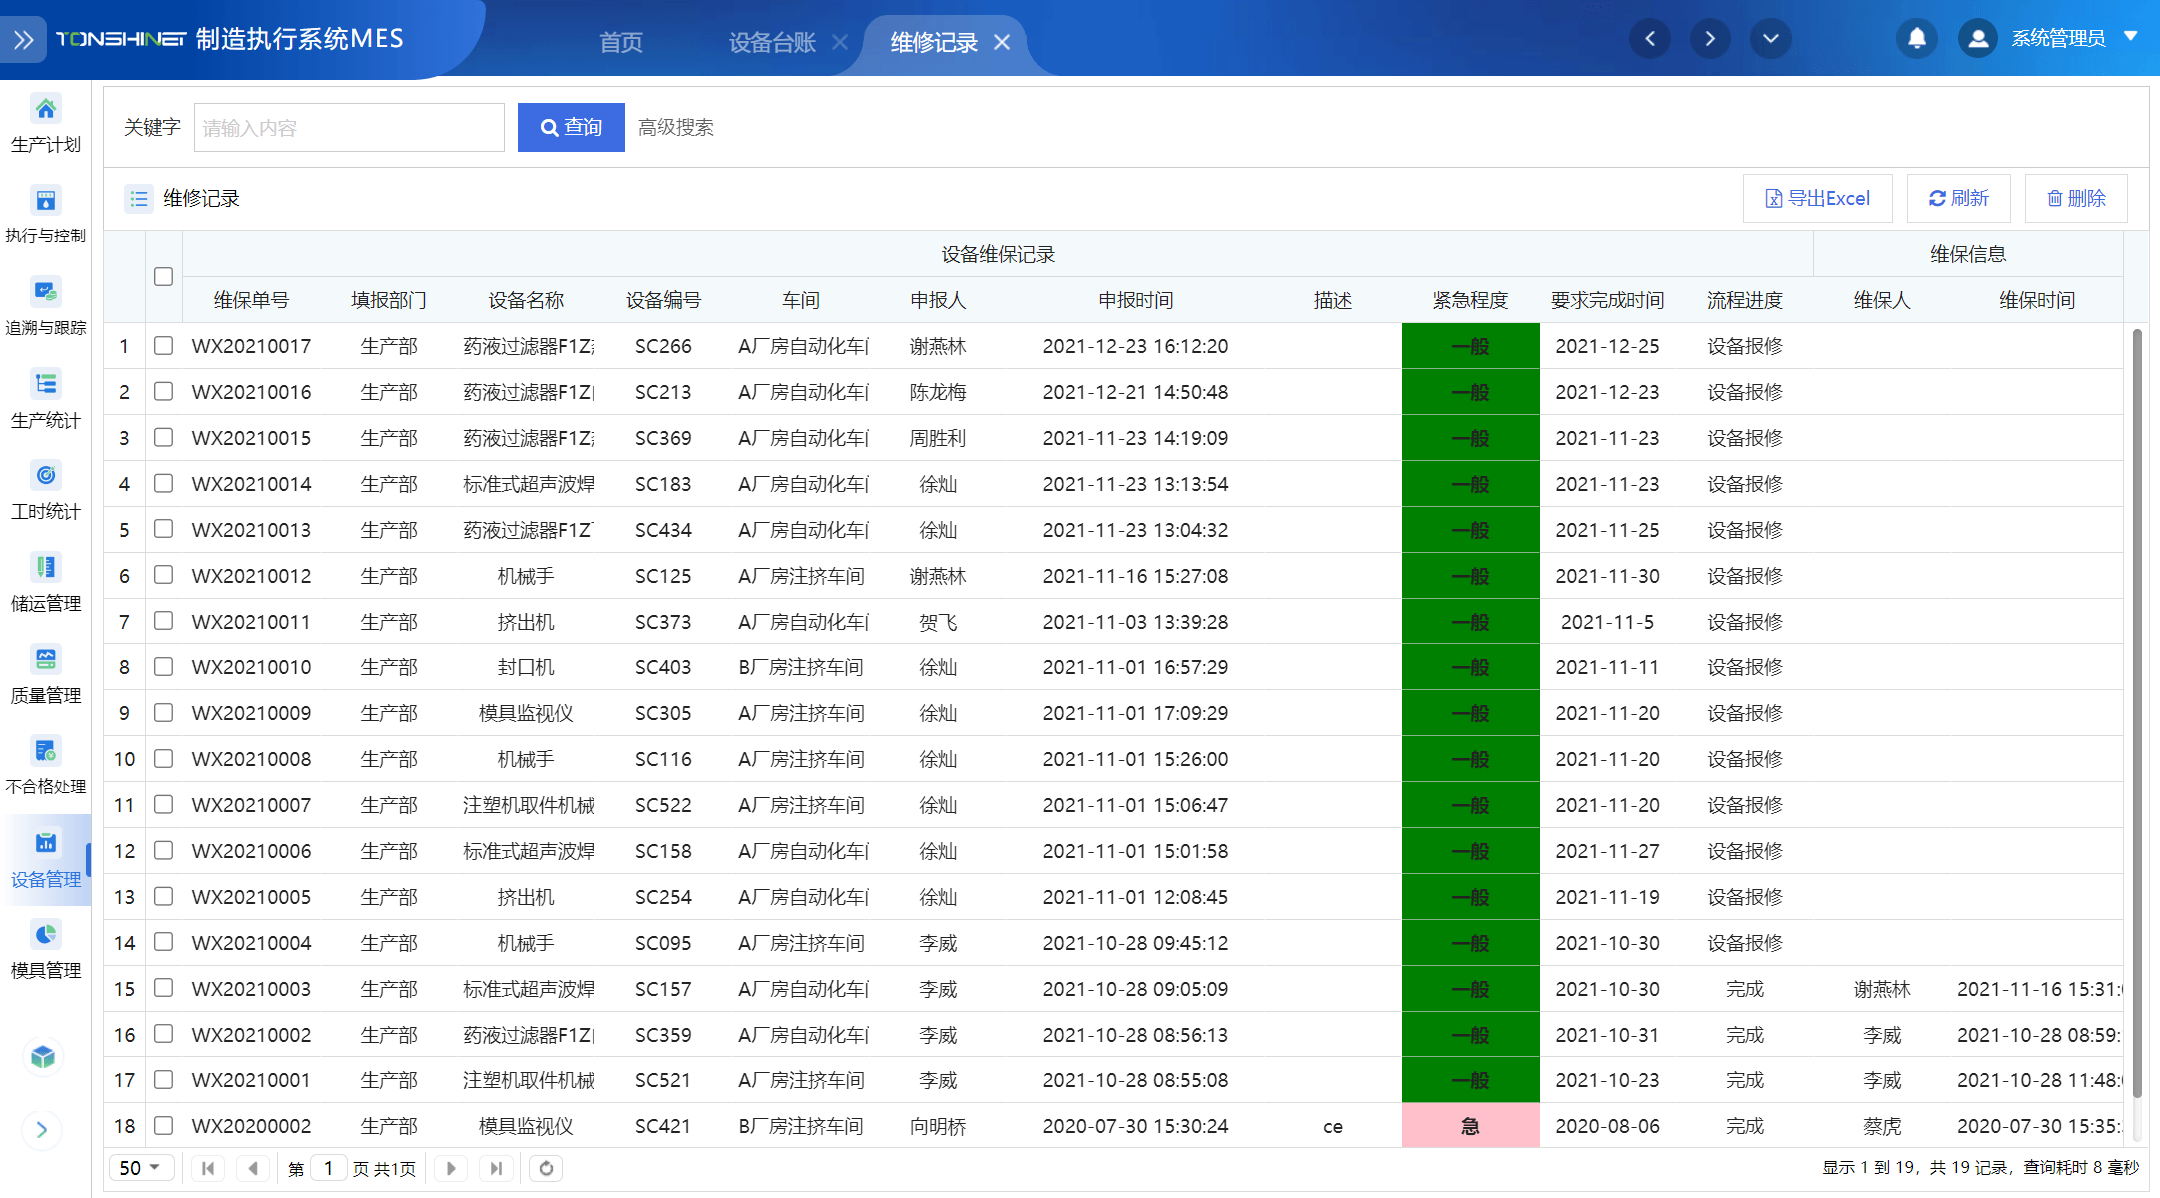Click the 查询 search button

tap(571, 128)
